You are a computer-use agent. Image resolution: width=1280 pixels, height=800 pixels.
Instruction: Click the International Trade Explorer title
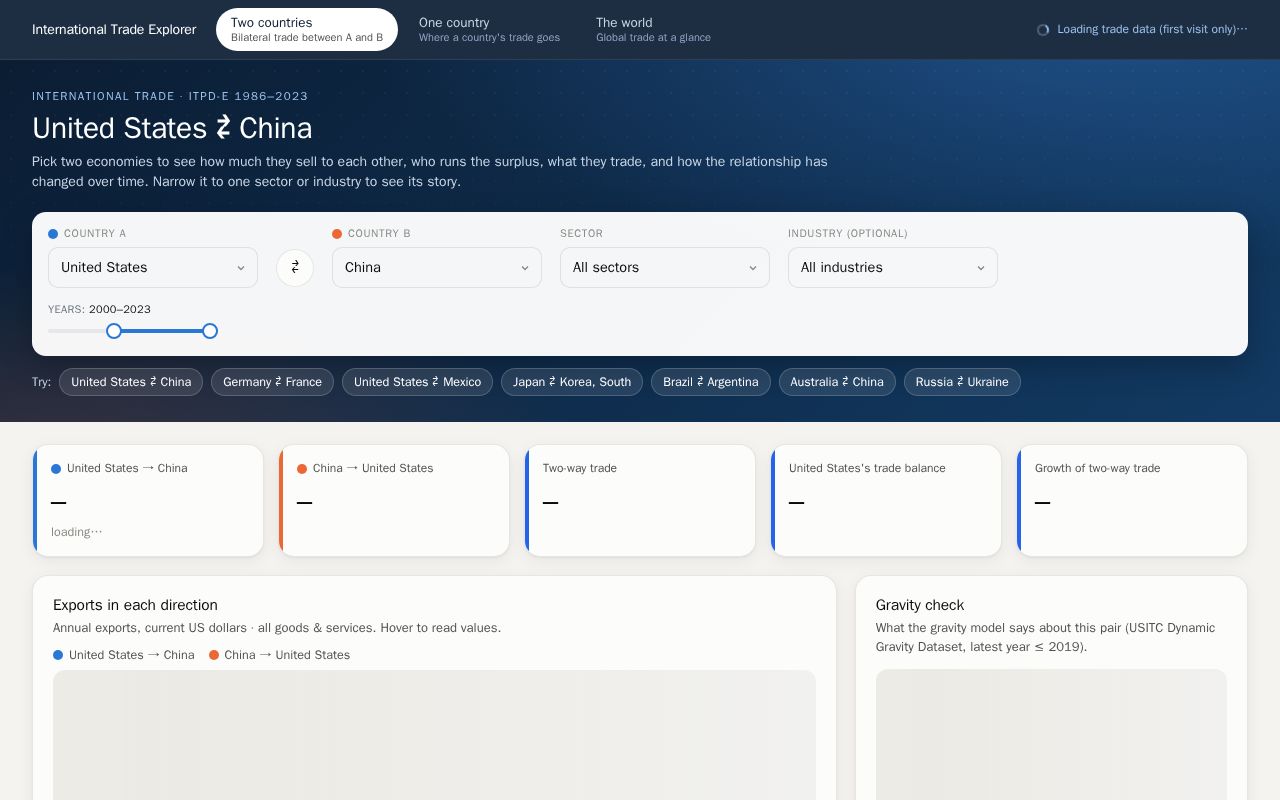(x=114, y=30)
